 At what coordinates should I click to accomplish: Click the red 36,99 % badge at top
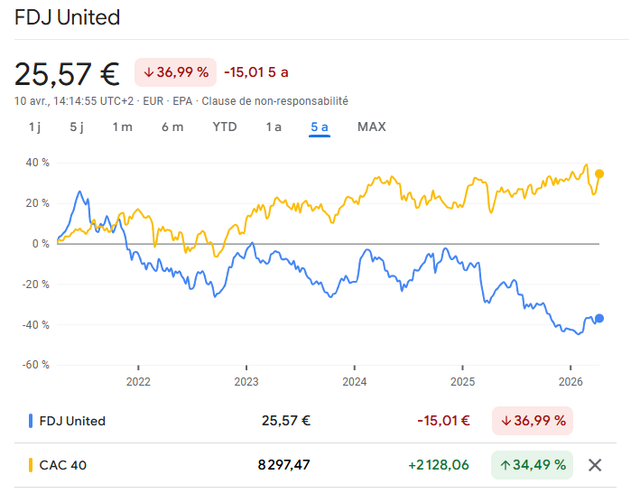click(x=176, y=72)
